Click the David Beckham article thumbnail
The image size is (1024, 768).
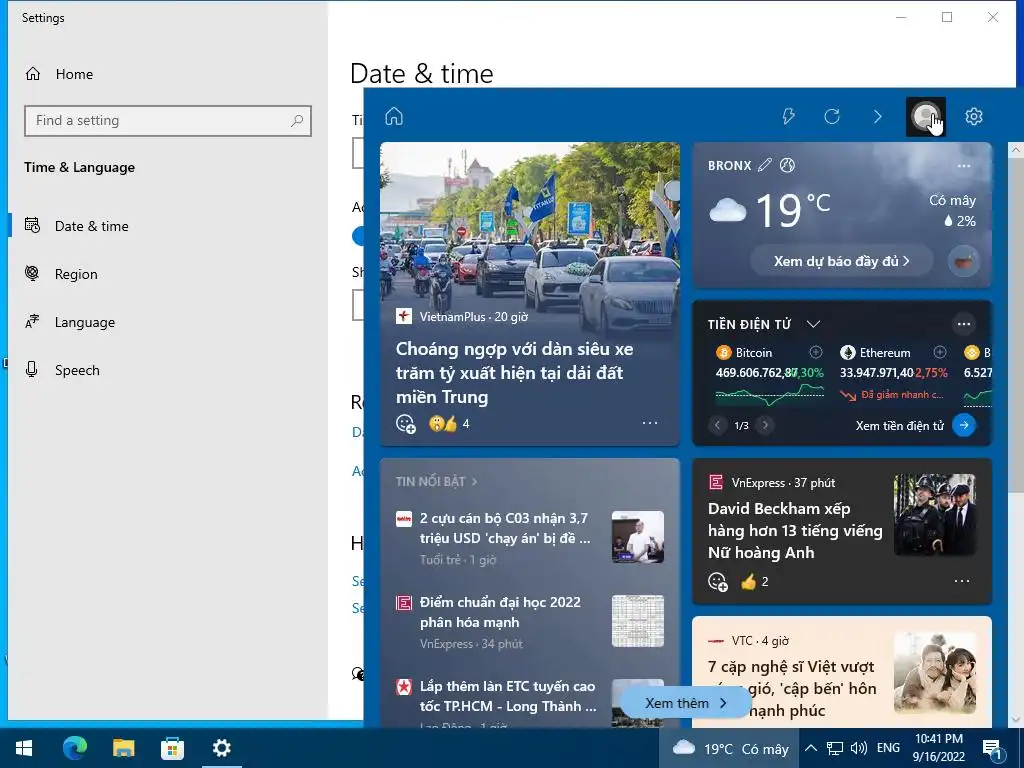click(935, 515)
